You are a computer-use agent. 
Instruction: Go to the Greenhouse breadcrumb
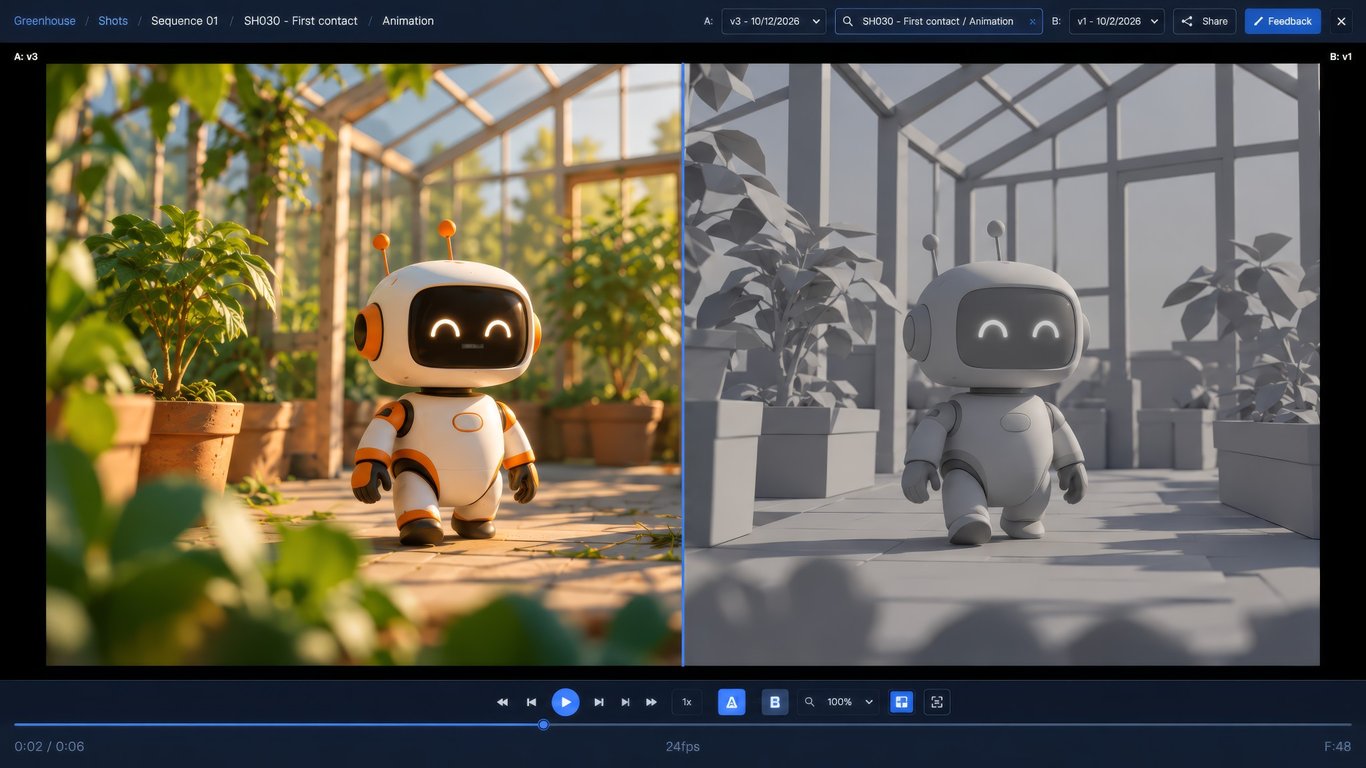coord(45,21)
